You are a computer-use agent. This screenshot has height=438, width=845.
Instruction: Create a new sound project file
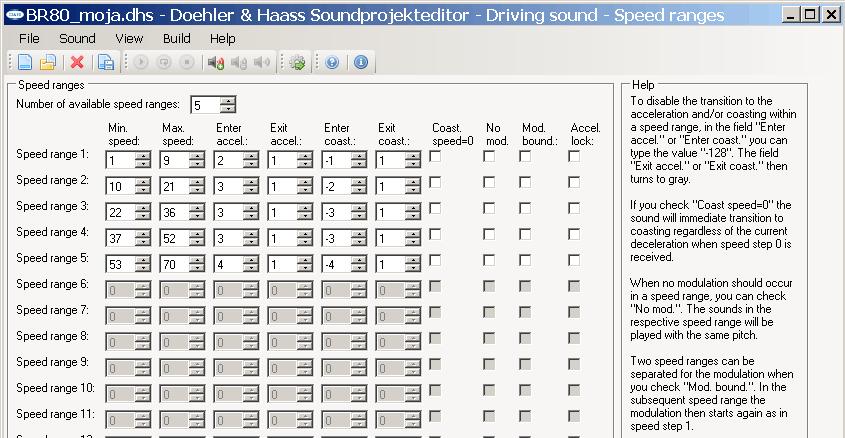click(25, 62)
